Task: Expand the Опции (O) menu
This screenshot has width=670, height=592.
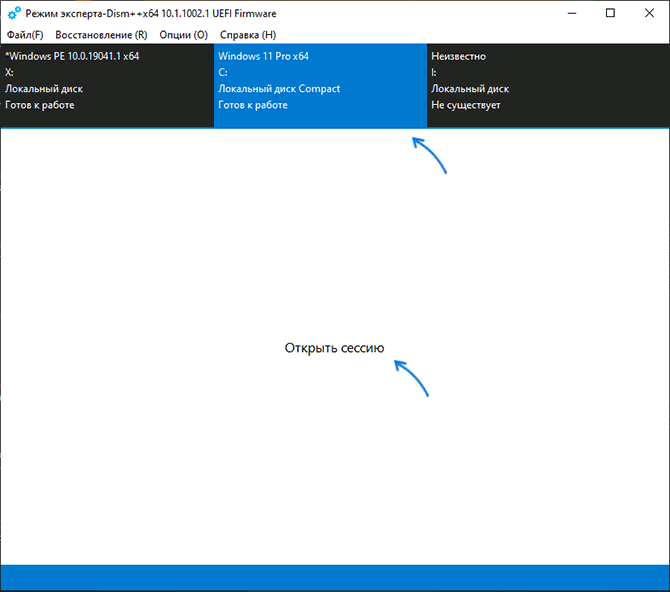Action: 184,35
